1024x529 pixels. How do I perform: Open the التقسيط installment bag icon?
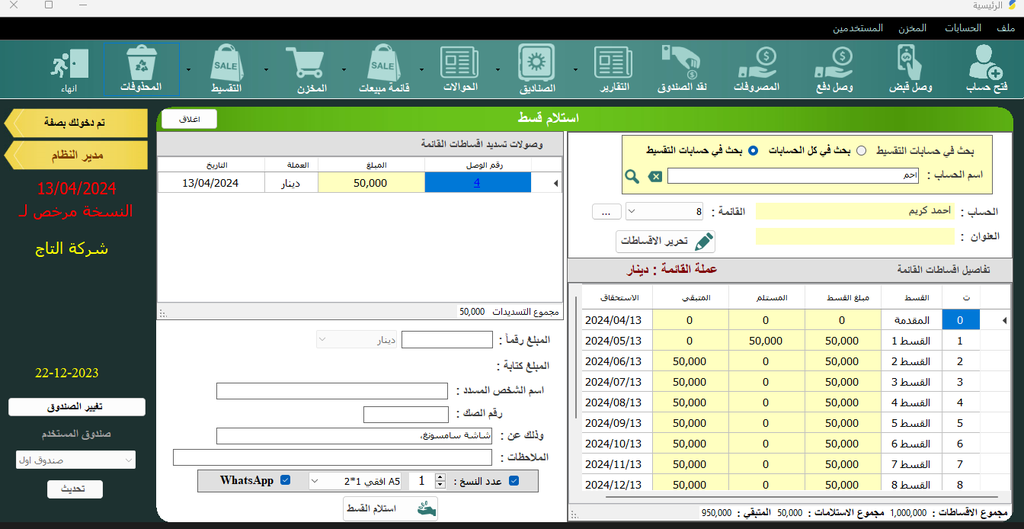point(226,69)
